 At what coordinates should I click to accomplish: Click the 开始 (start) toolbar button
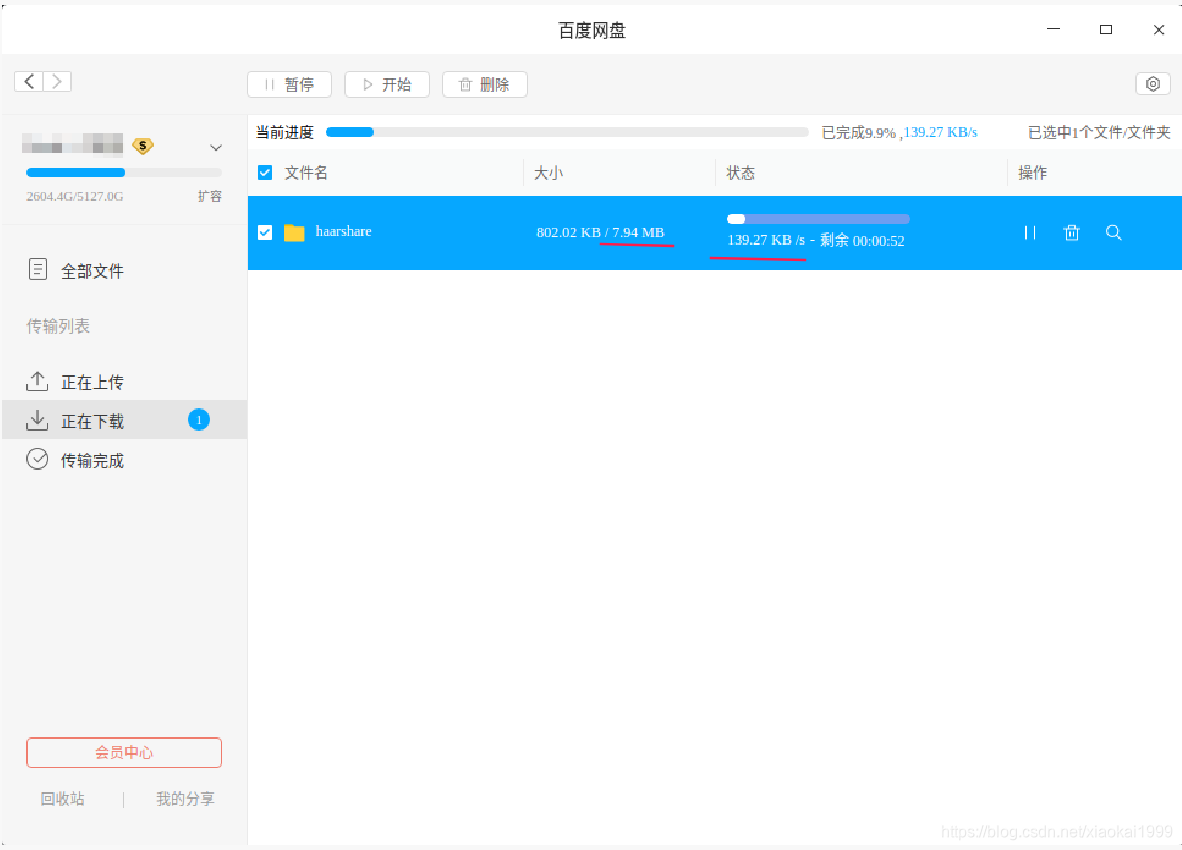point(387,84)
